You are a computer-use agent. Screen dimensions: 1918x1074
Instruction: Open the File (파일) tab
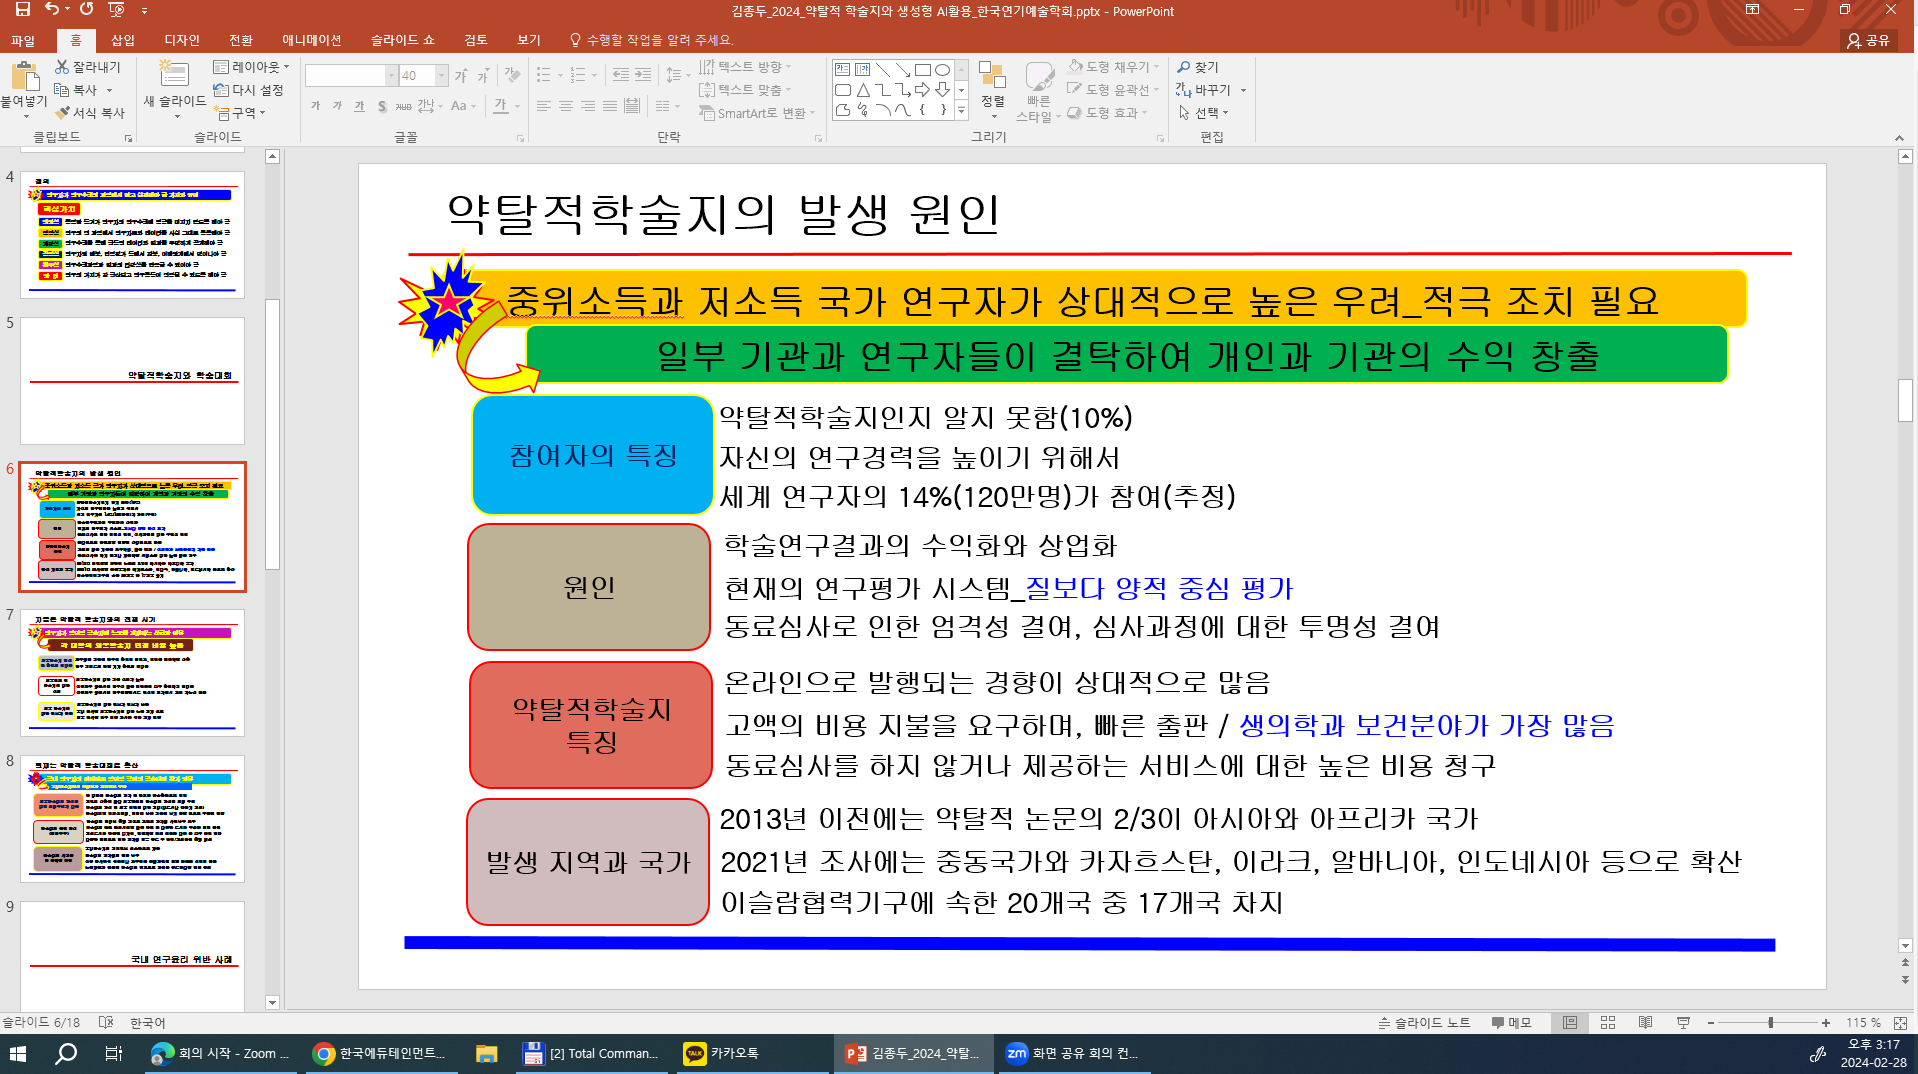tap(23, 40)
